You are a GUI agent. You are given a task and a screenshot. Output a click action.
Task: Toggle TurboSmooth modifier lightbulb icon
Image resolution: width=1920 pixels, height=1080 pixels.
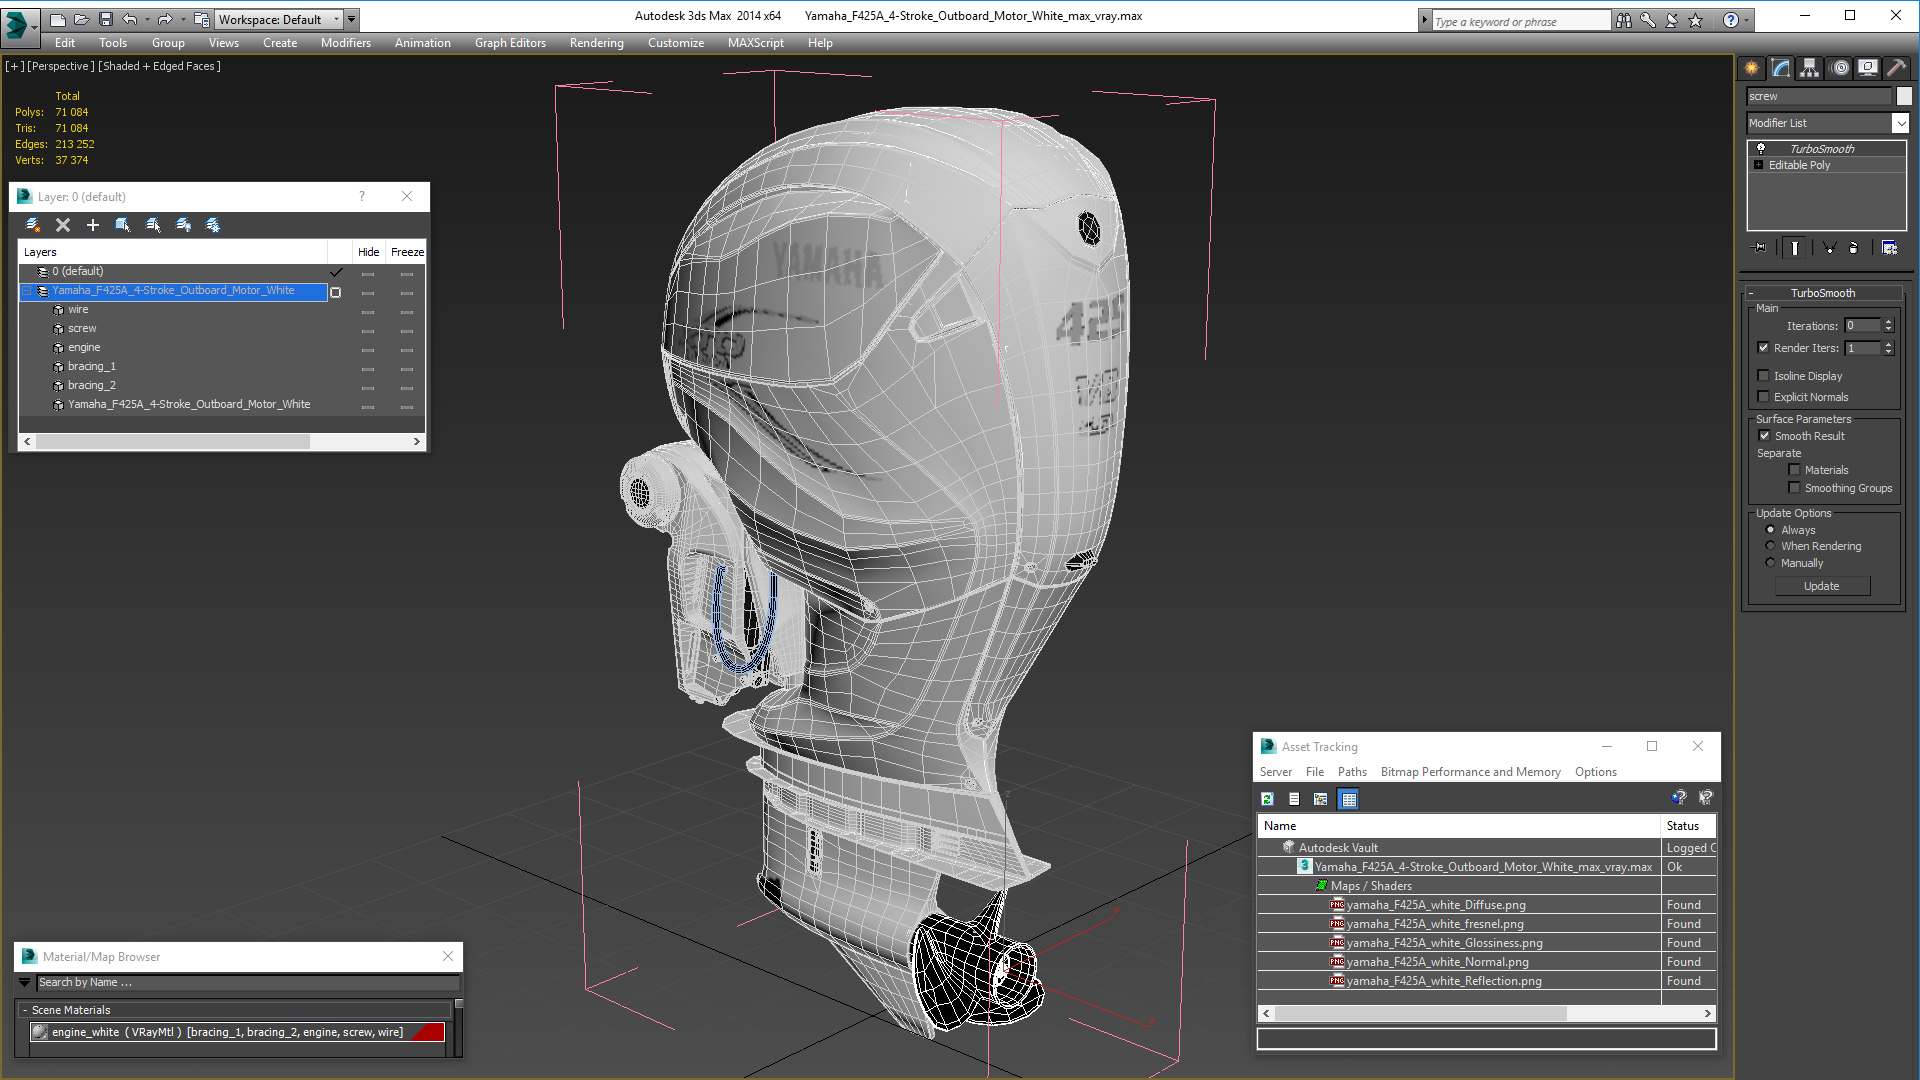click(1761, 148)
